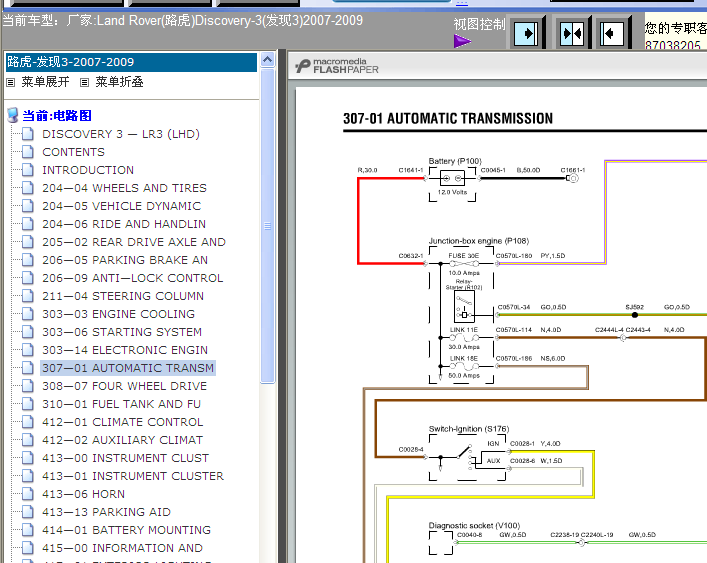Click page icon for DISCOVERY 3 — LR3 (LHD)
Screen dimensions: 707x563
pos(28,134)
